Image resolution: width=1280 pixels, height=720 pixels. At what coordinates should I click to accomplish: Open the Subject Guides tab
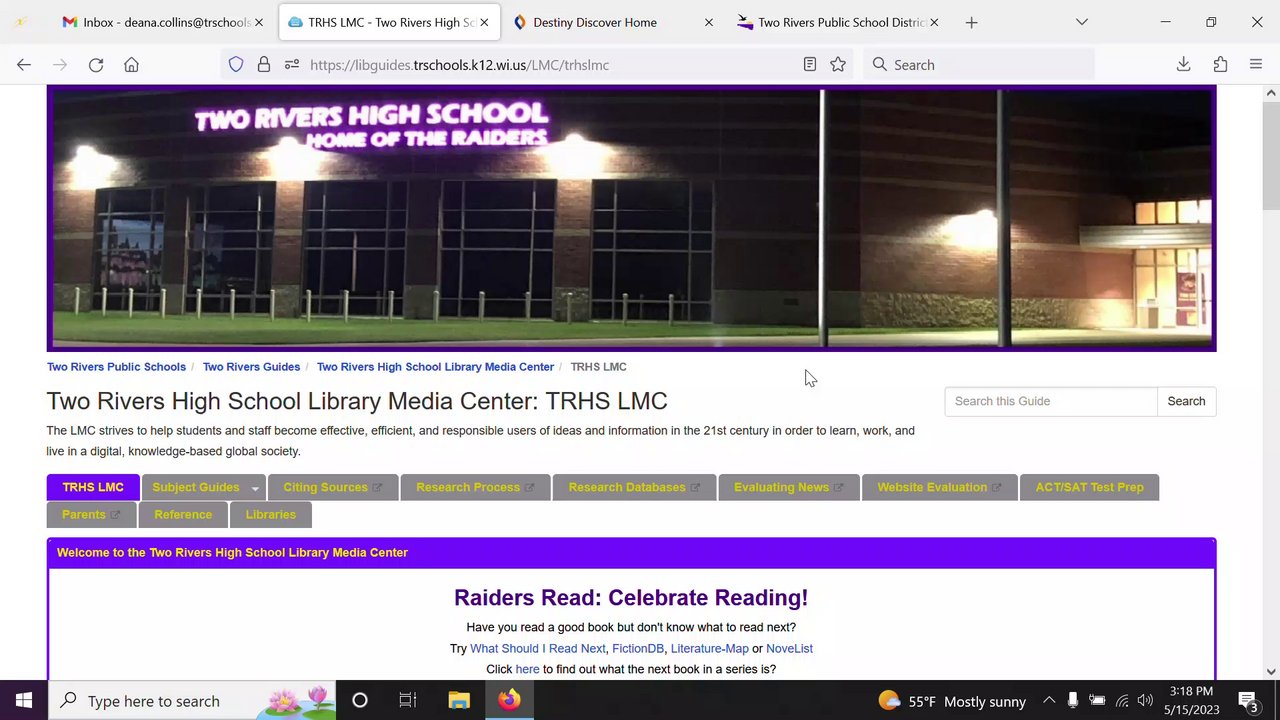196,487
